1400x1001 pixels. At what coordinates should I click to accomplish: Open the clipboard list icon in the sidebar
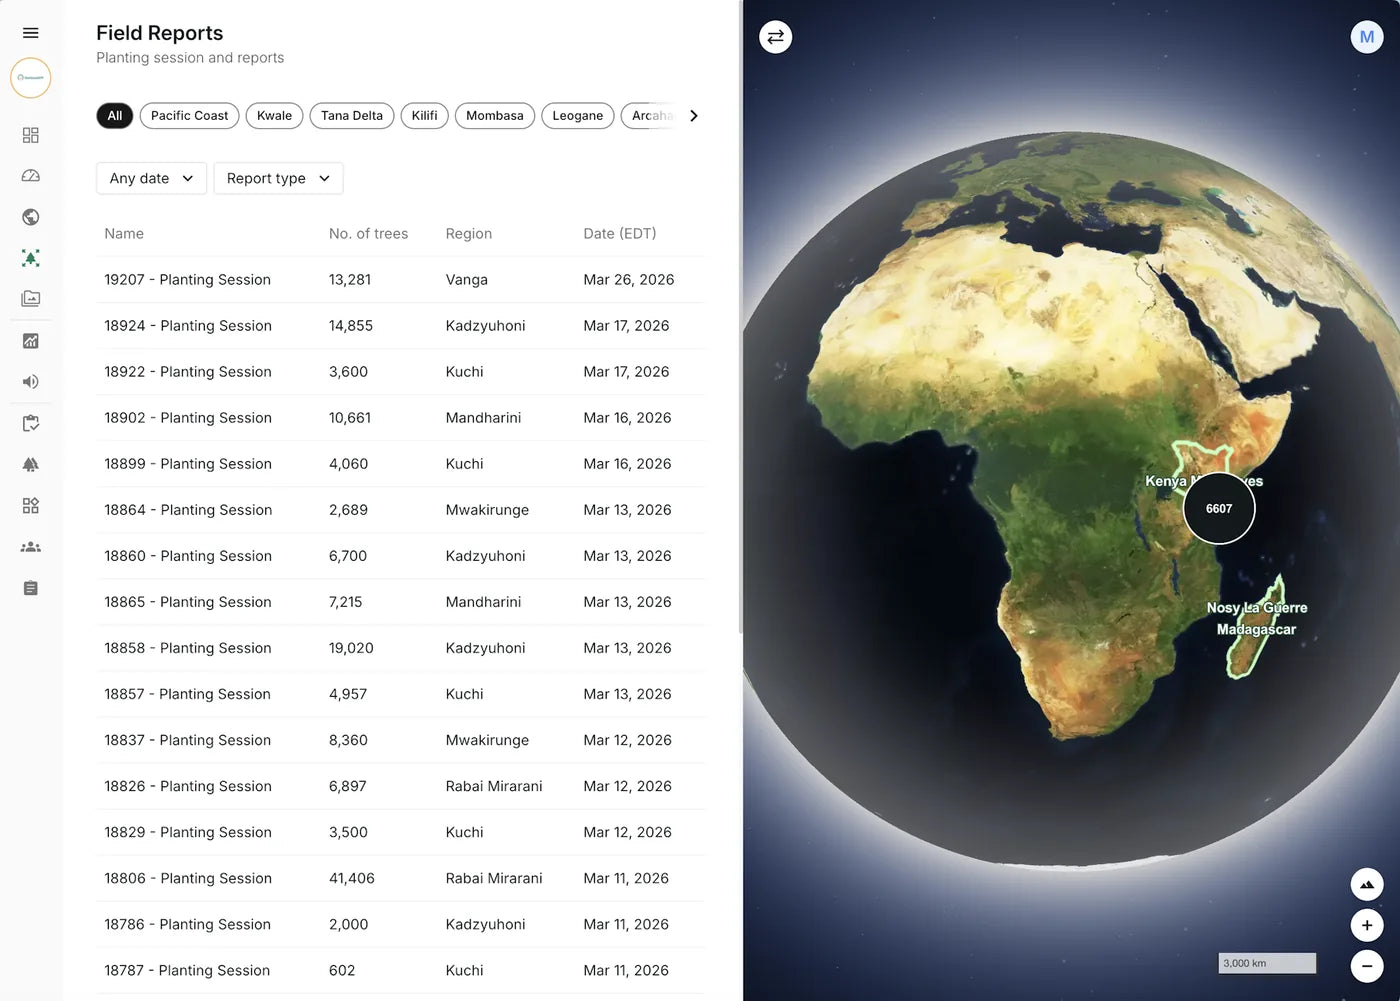[x=31, y=588]
